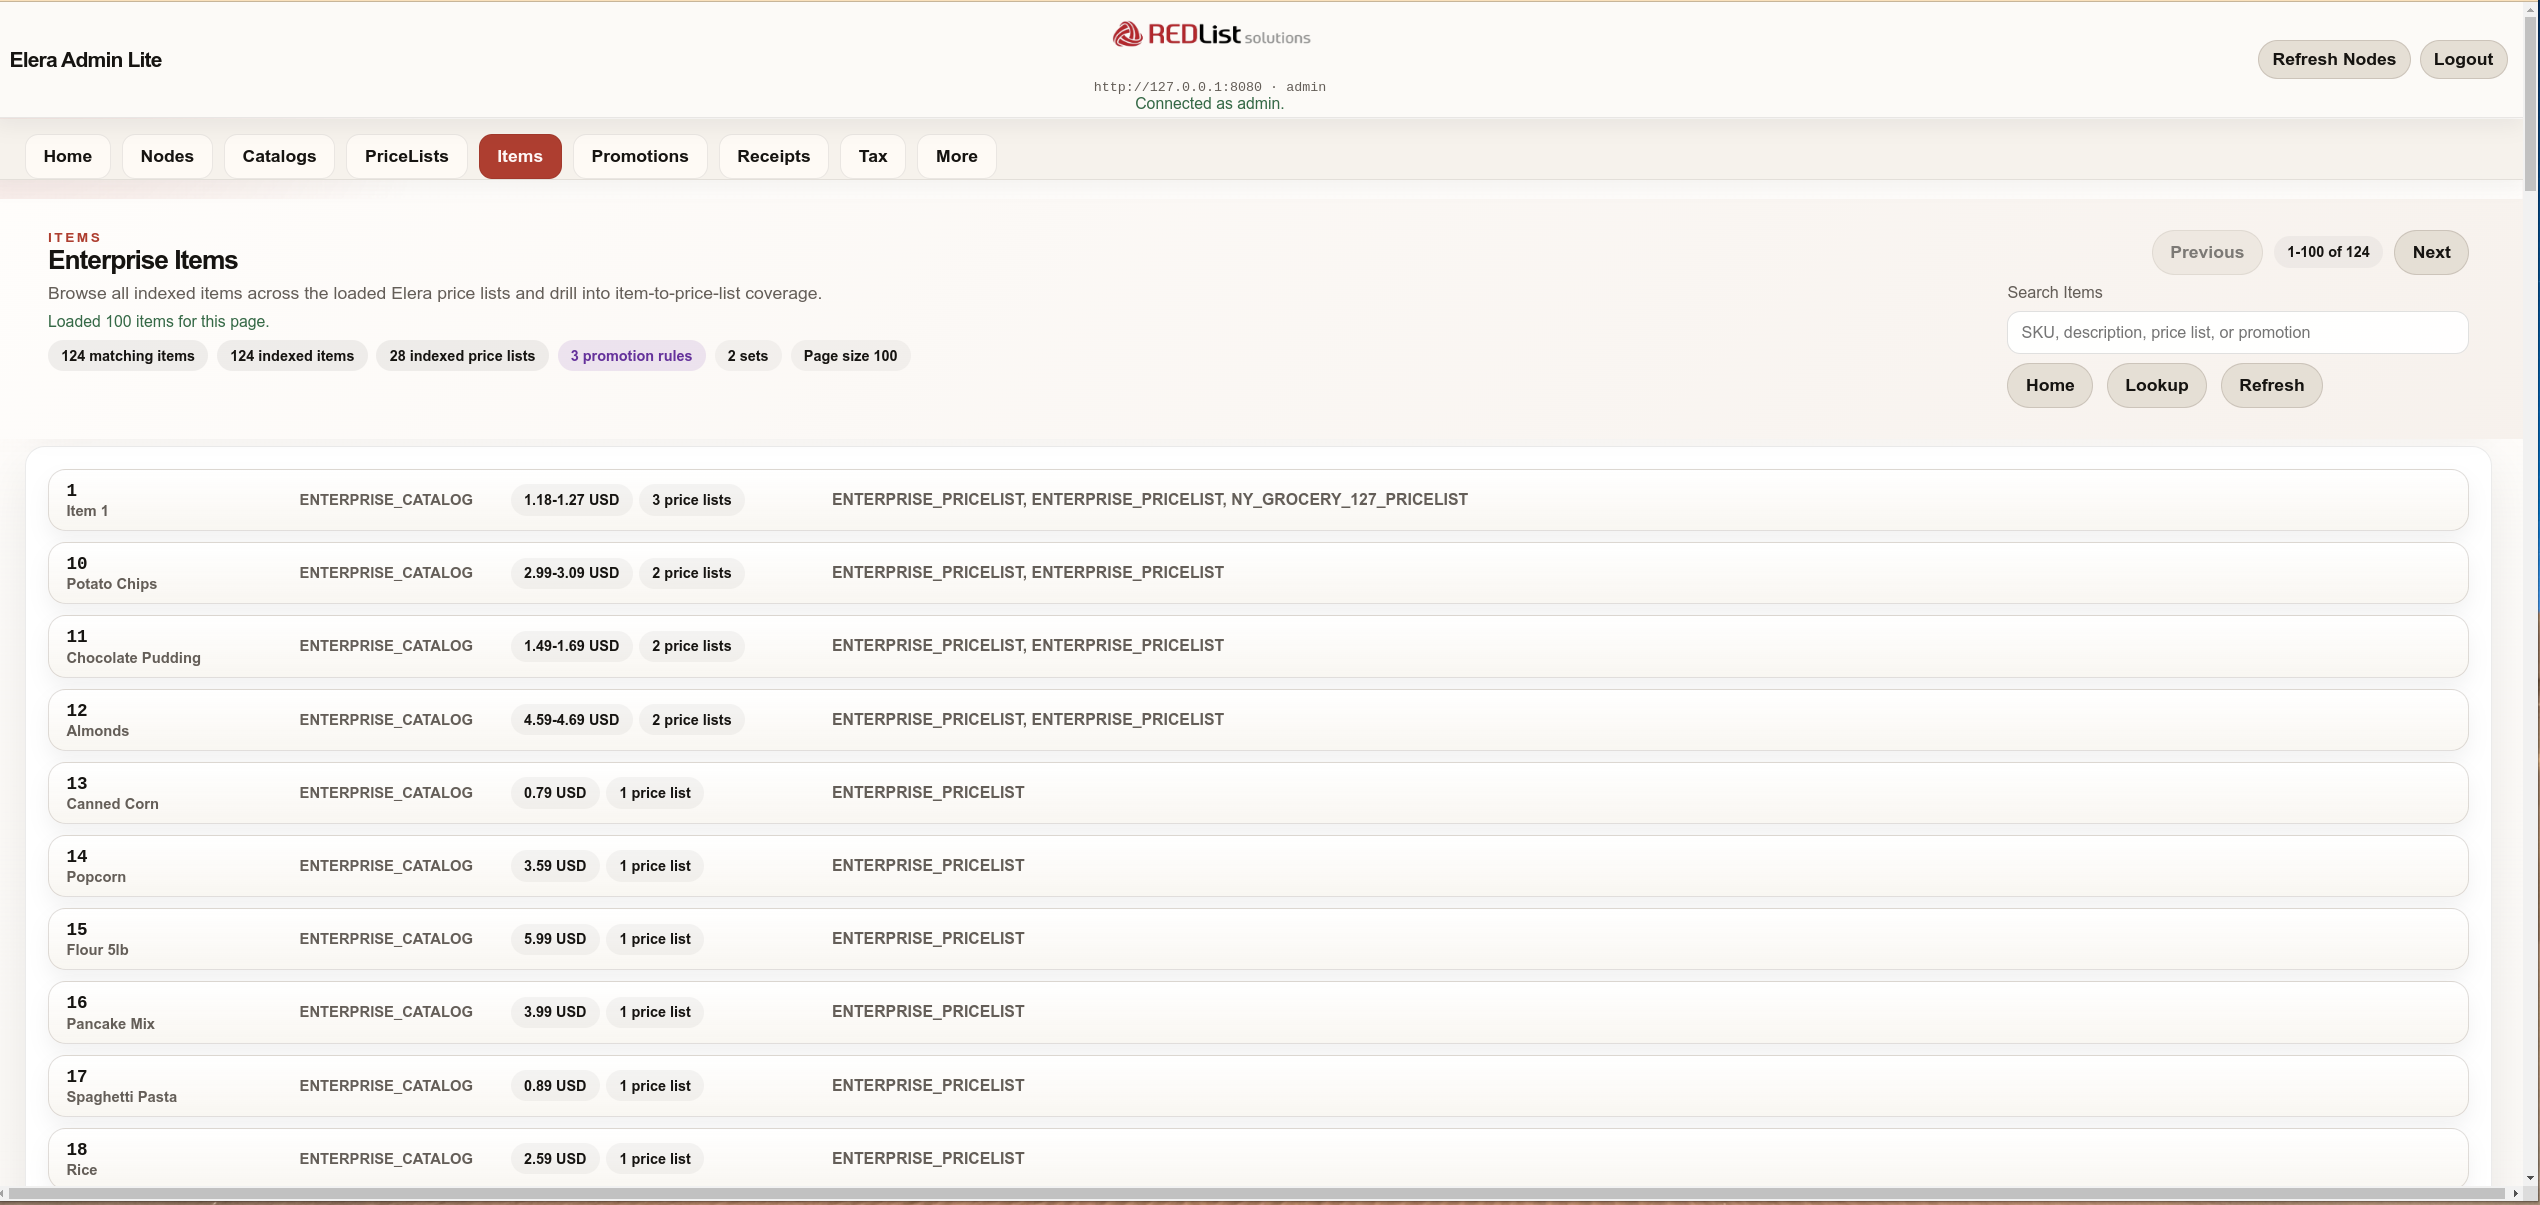
Task: Click the 2 price lists badge for Potato Chips
Action: coord(691,573)
